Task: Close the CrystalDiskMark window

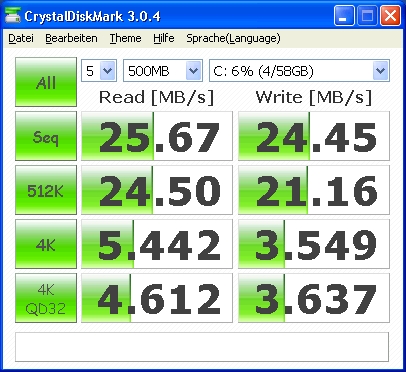Action: click(x=390, y=16)
